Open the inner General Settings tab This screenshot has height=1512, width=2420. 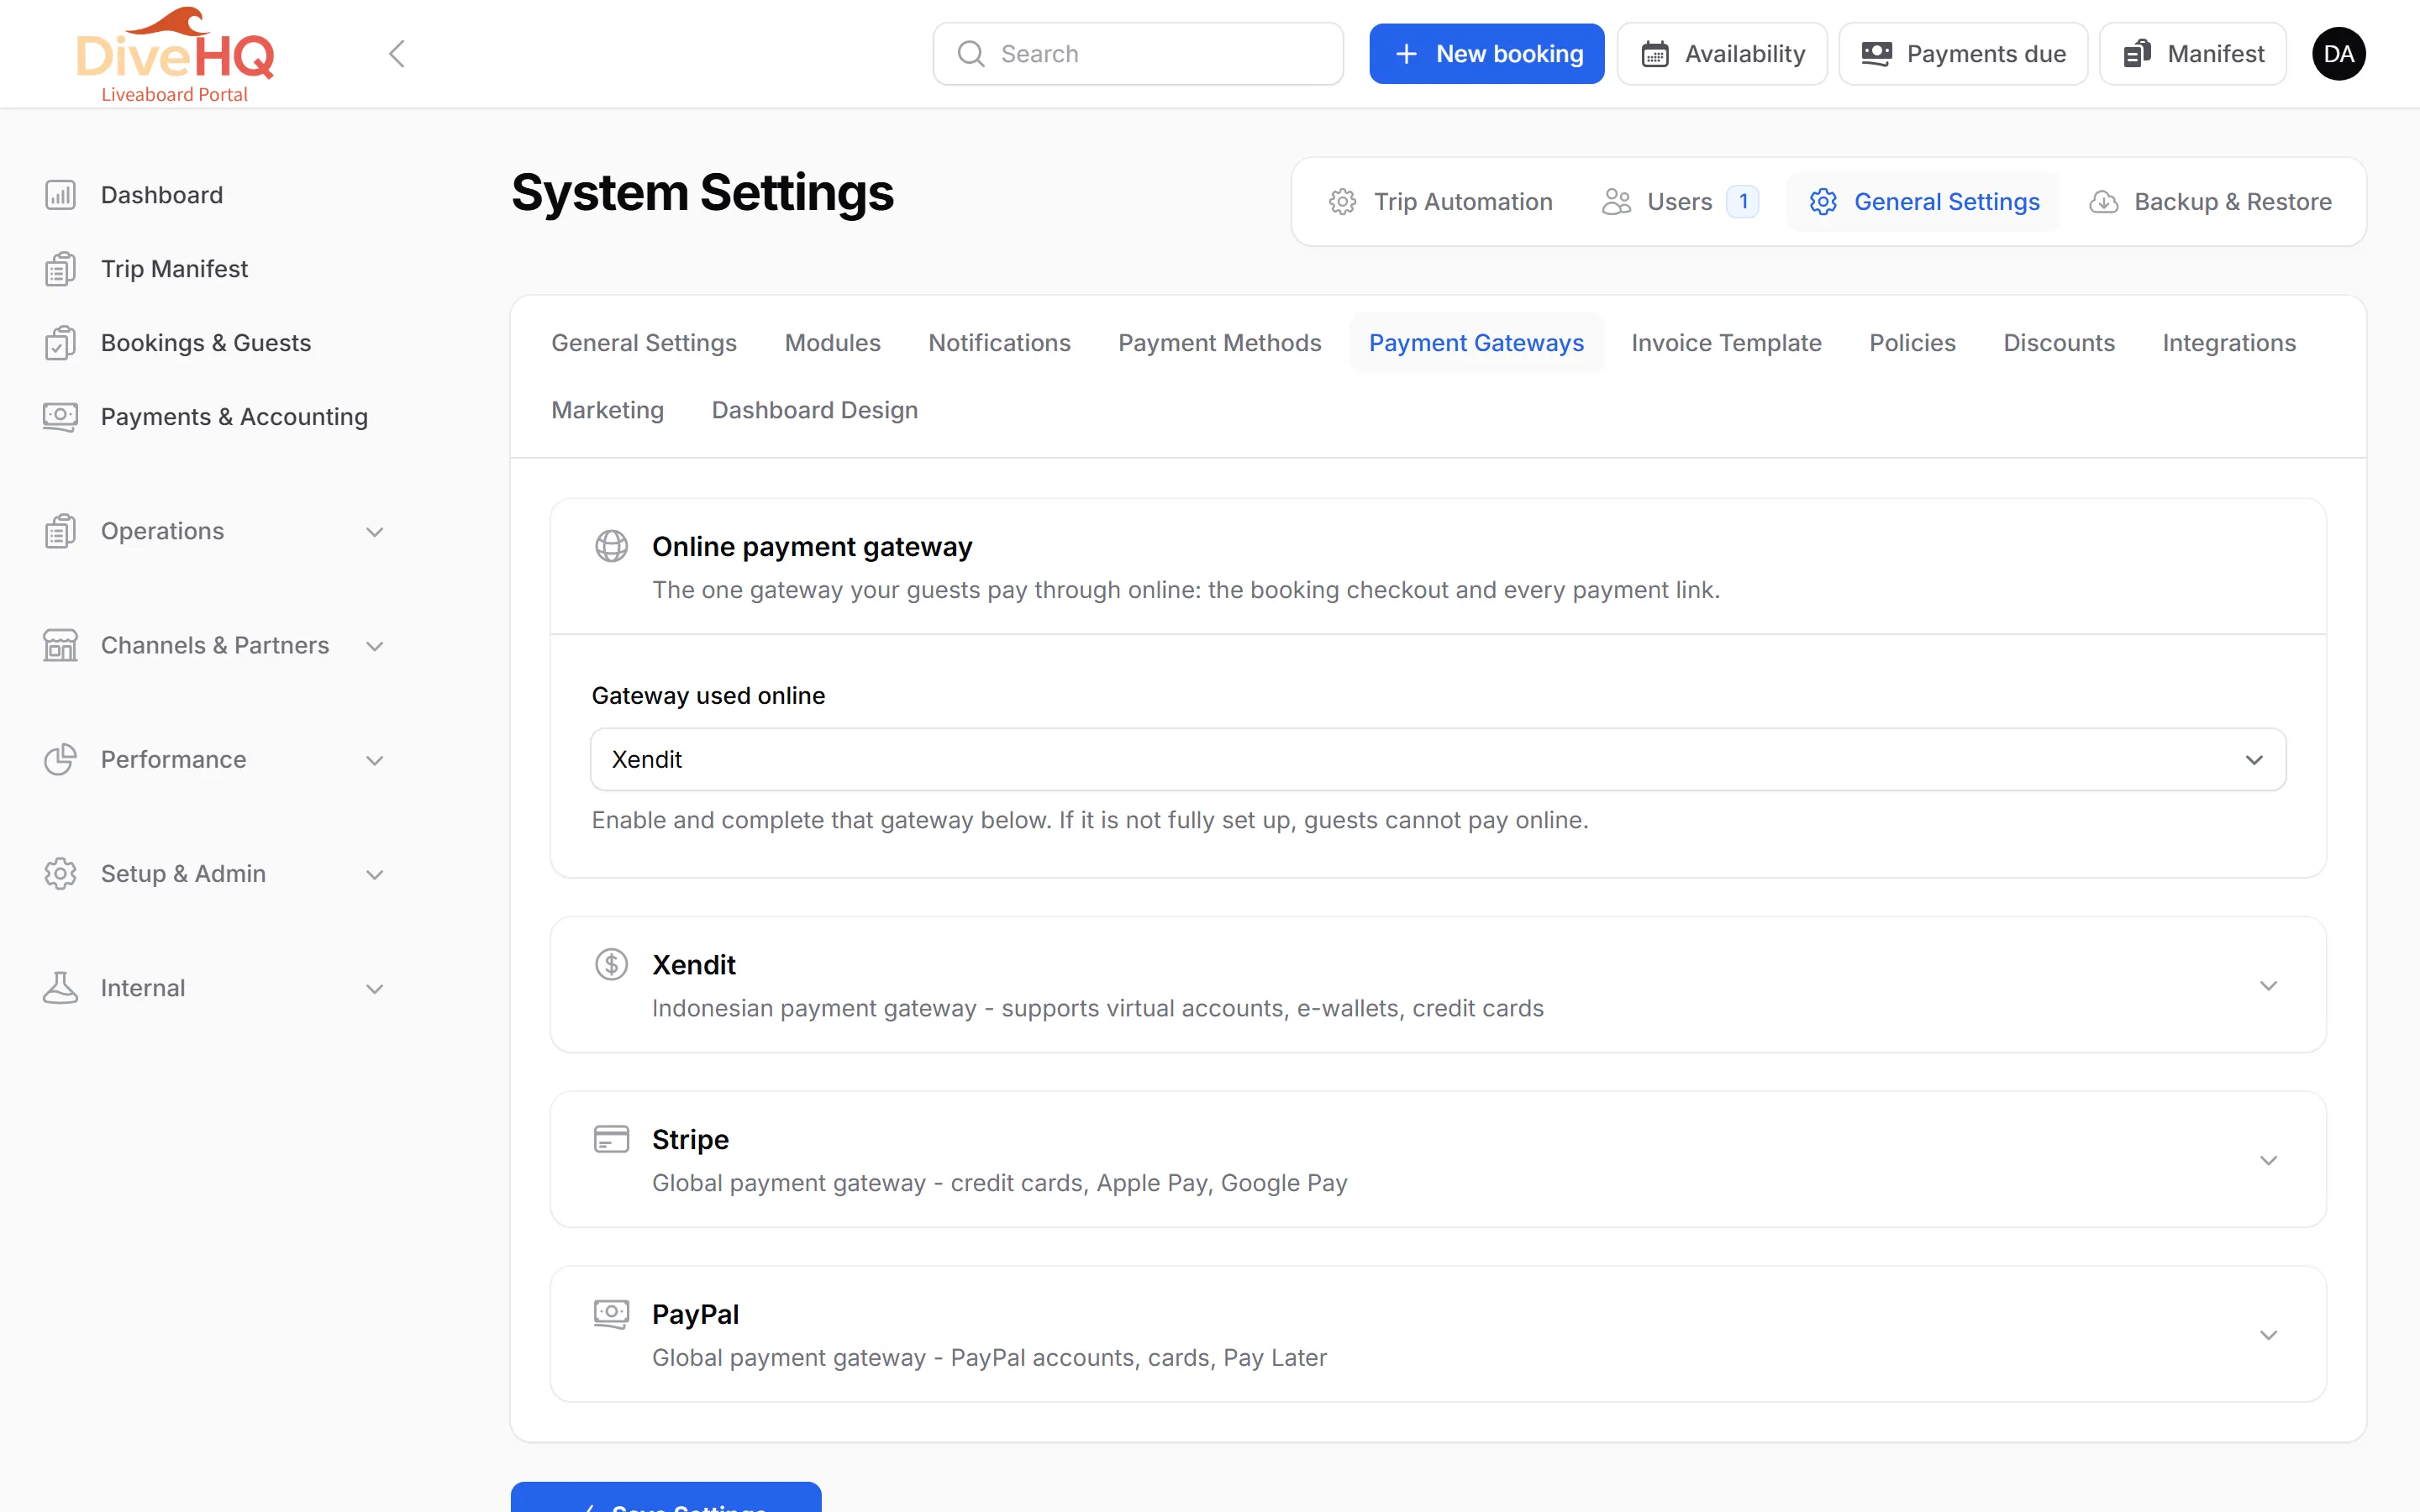[644, 343]
